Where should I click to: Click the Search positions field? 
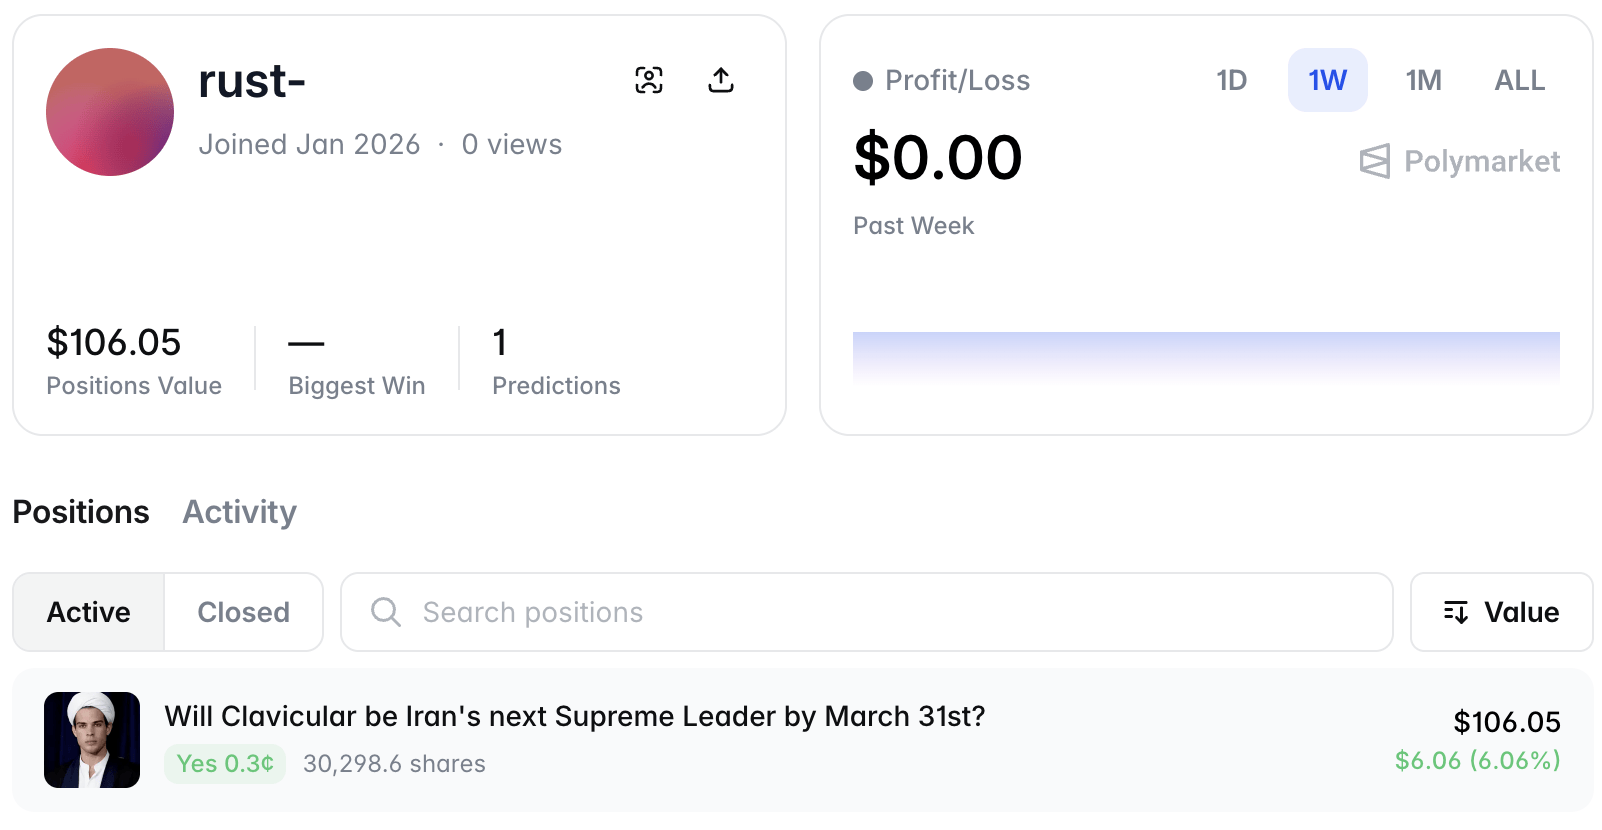pos(880,612)
